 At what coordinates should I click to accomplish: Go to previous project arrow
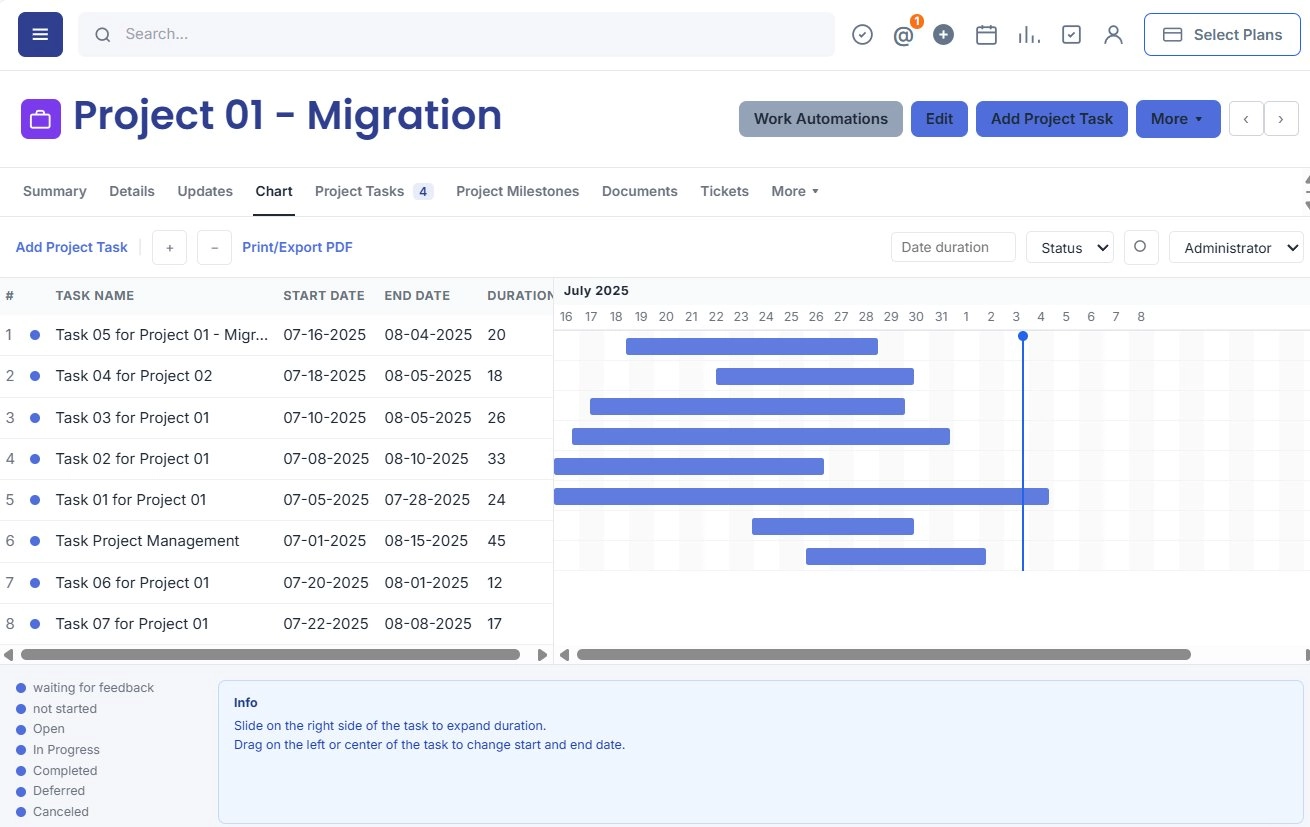click(1246, 119)
